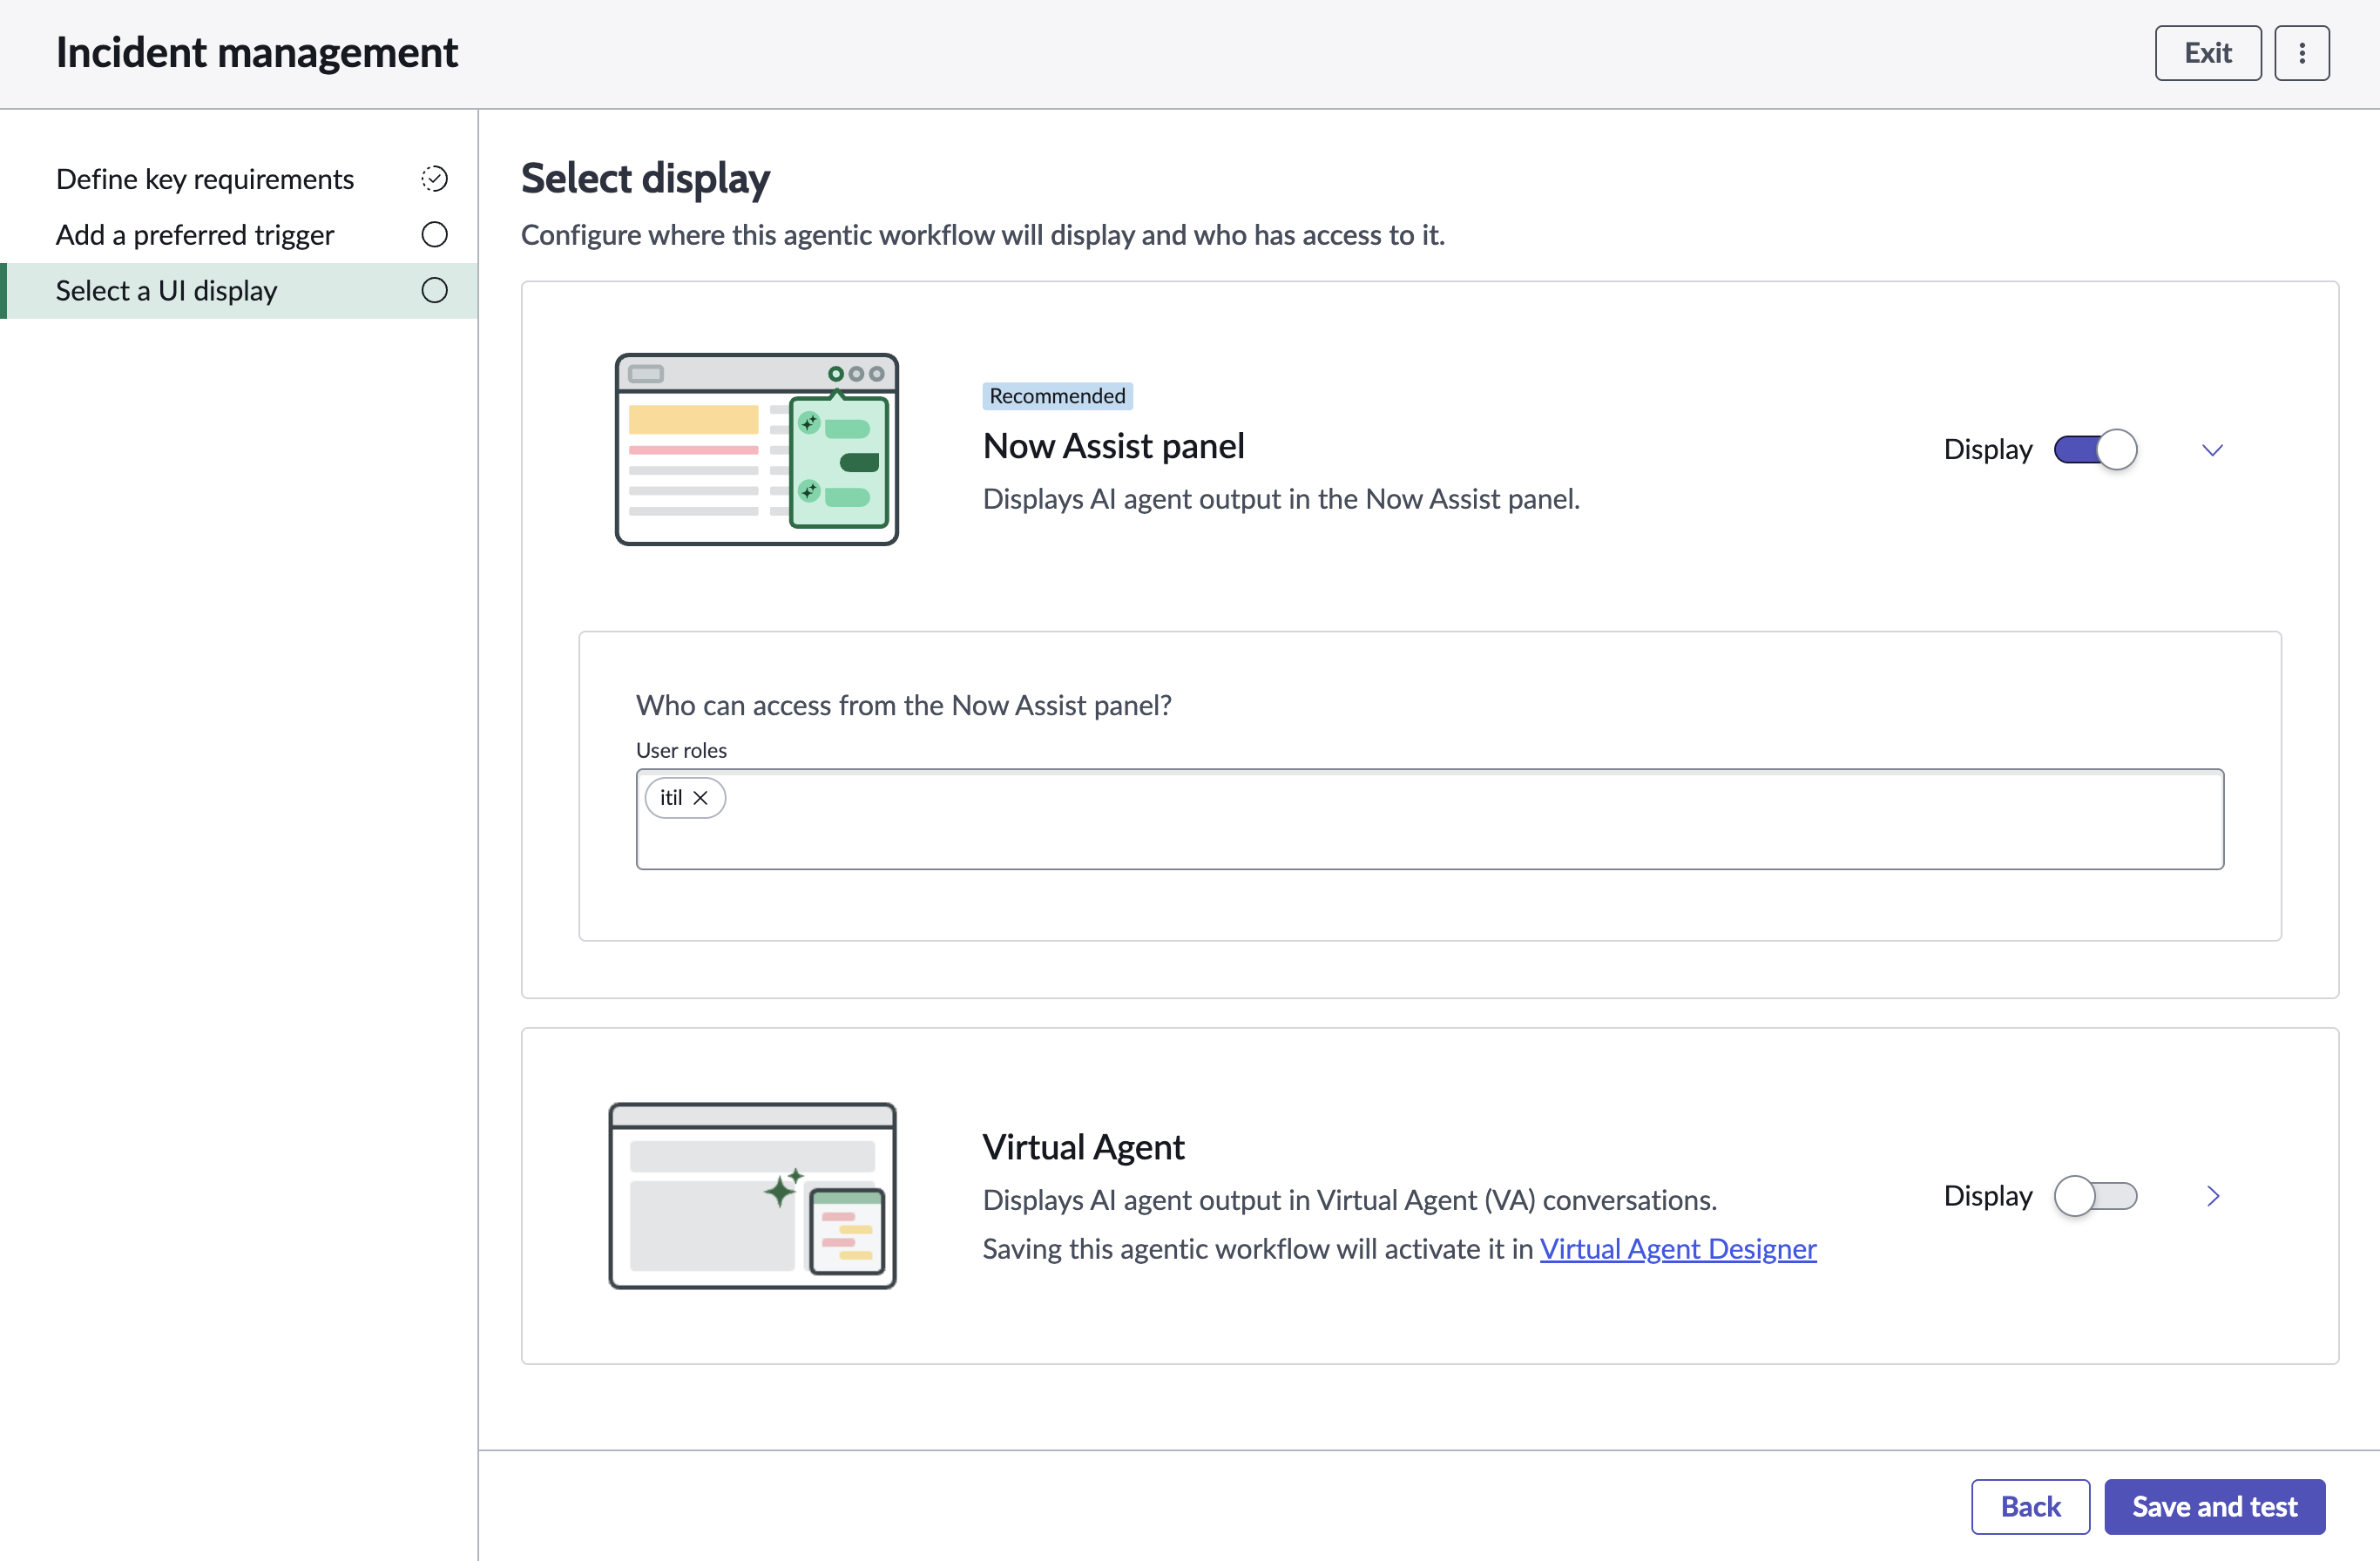This screenshot has width=2380, height=1561.
Task: Go to Add a preferred trigger step
Action: coord(194,235)
